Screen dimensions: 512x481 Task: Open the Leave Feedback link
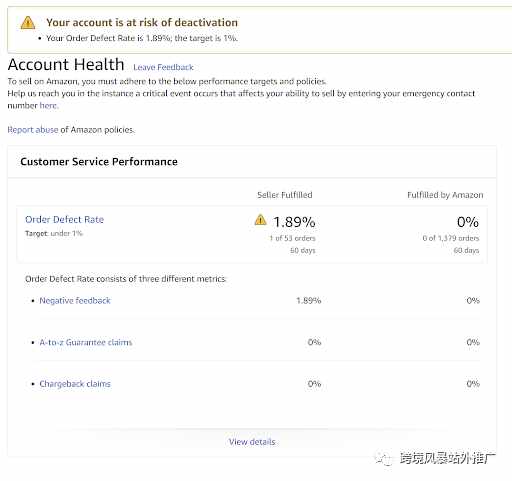(163, 67)
